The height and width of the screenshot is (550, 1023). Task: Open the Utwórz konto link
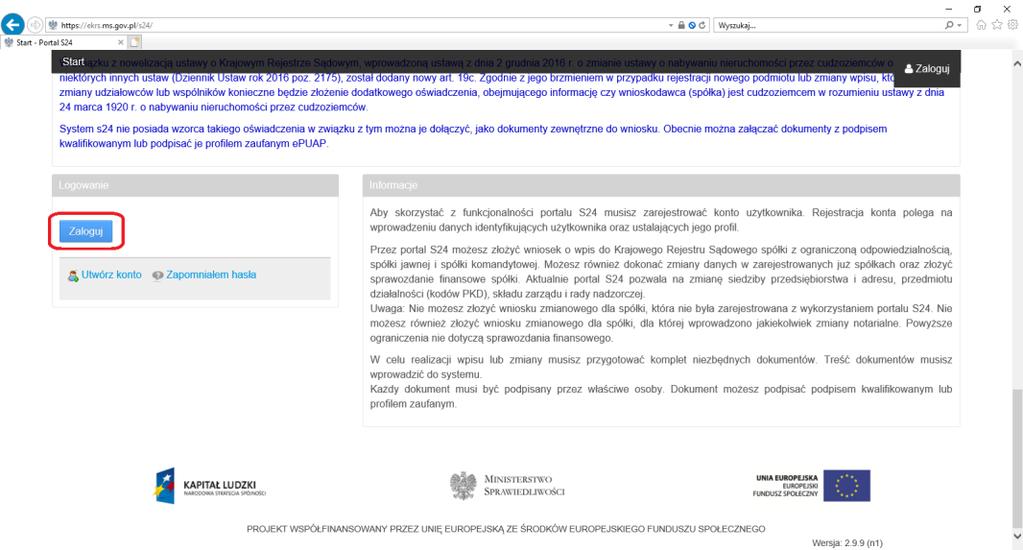[112, 275]
